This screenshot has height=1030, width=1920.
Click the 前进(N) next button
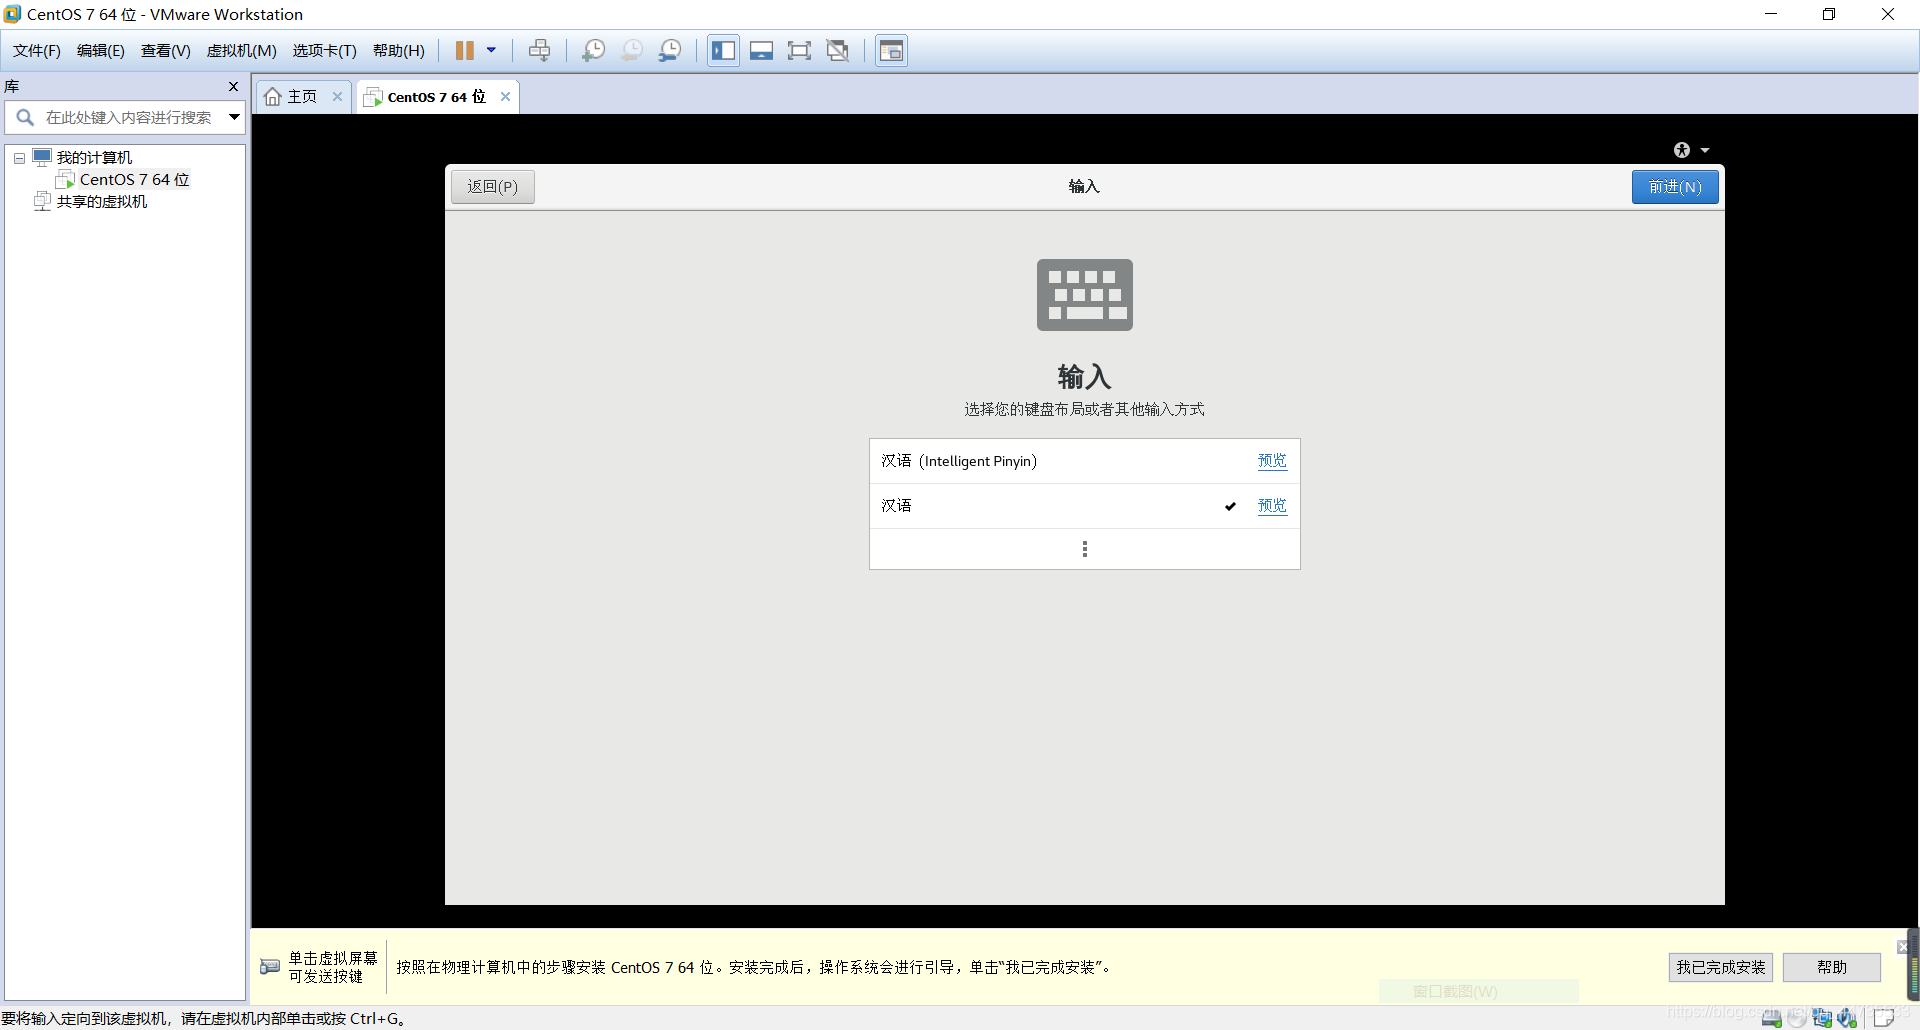(1675, 187)
